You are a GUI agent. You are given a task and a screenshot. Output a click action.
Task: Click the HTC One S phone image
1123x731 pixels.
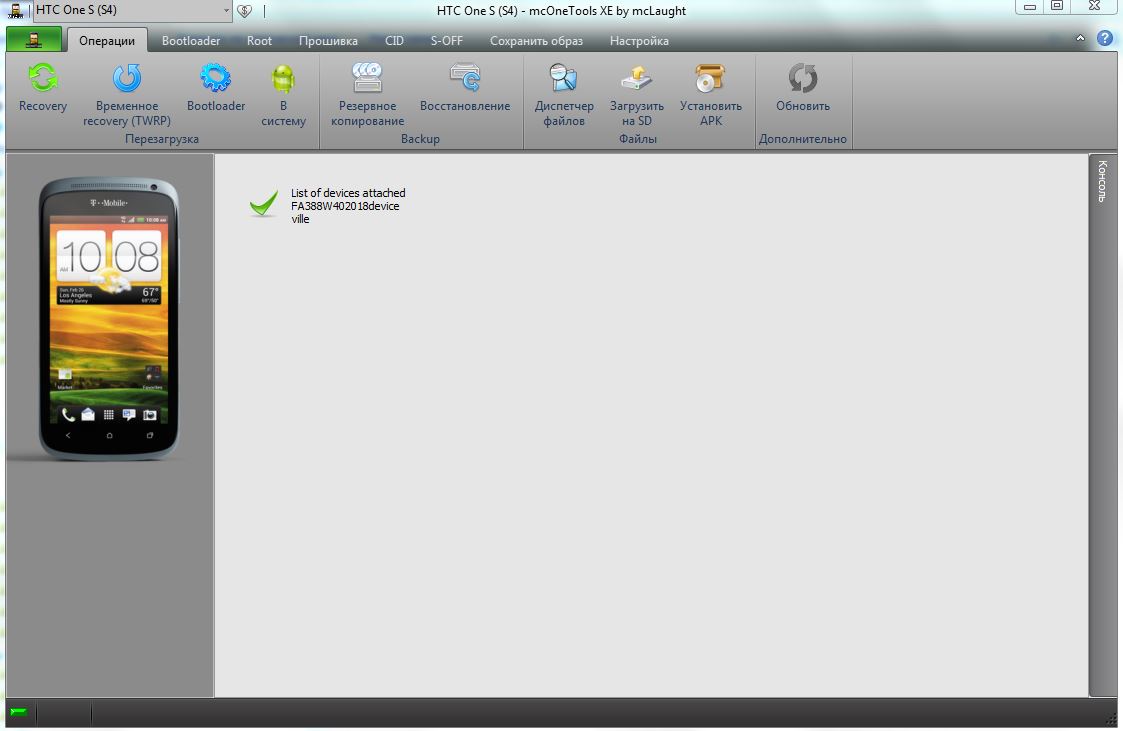109,319
